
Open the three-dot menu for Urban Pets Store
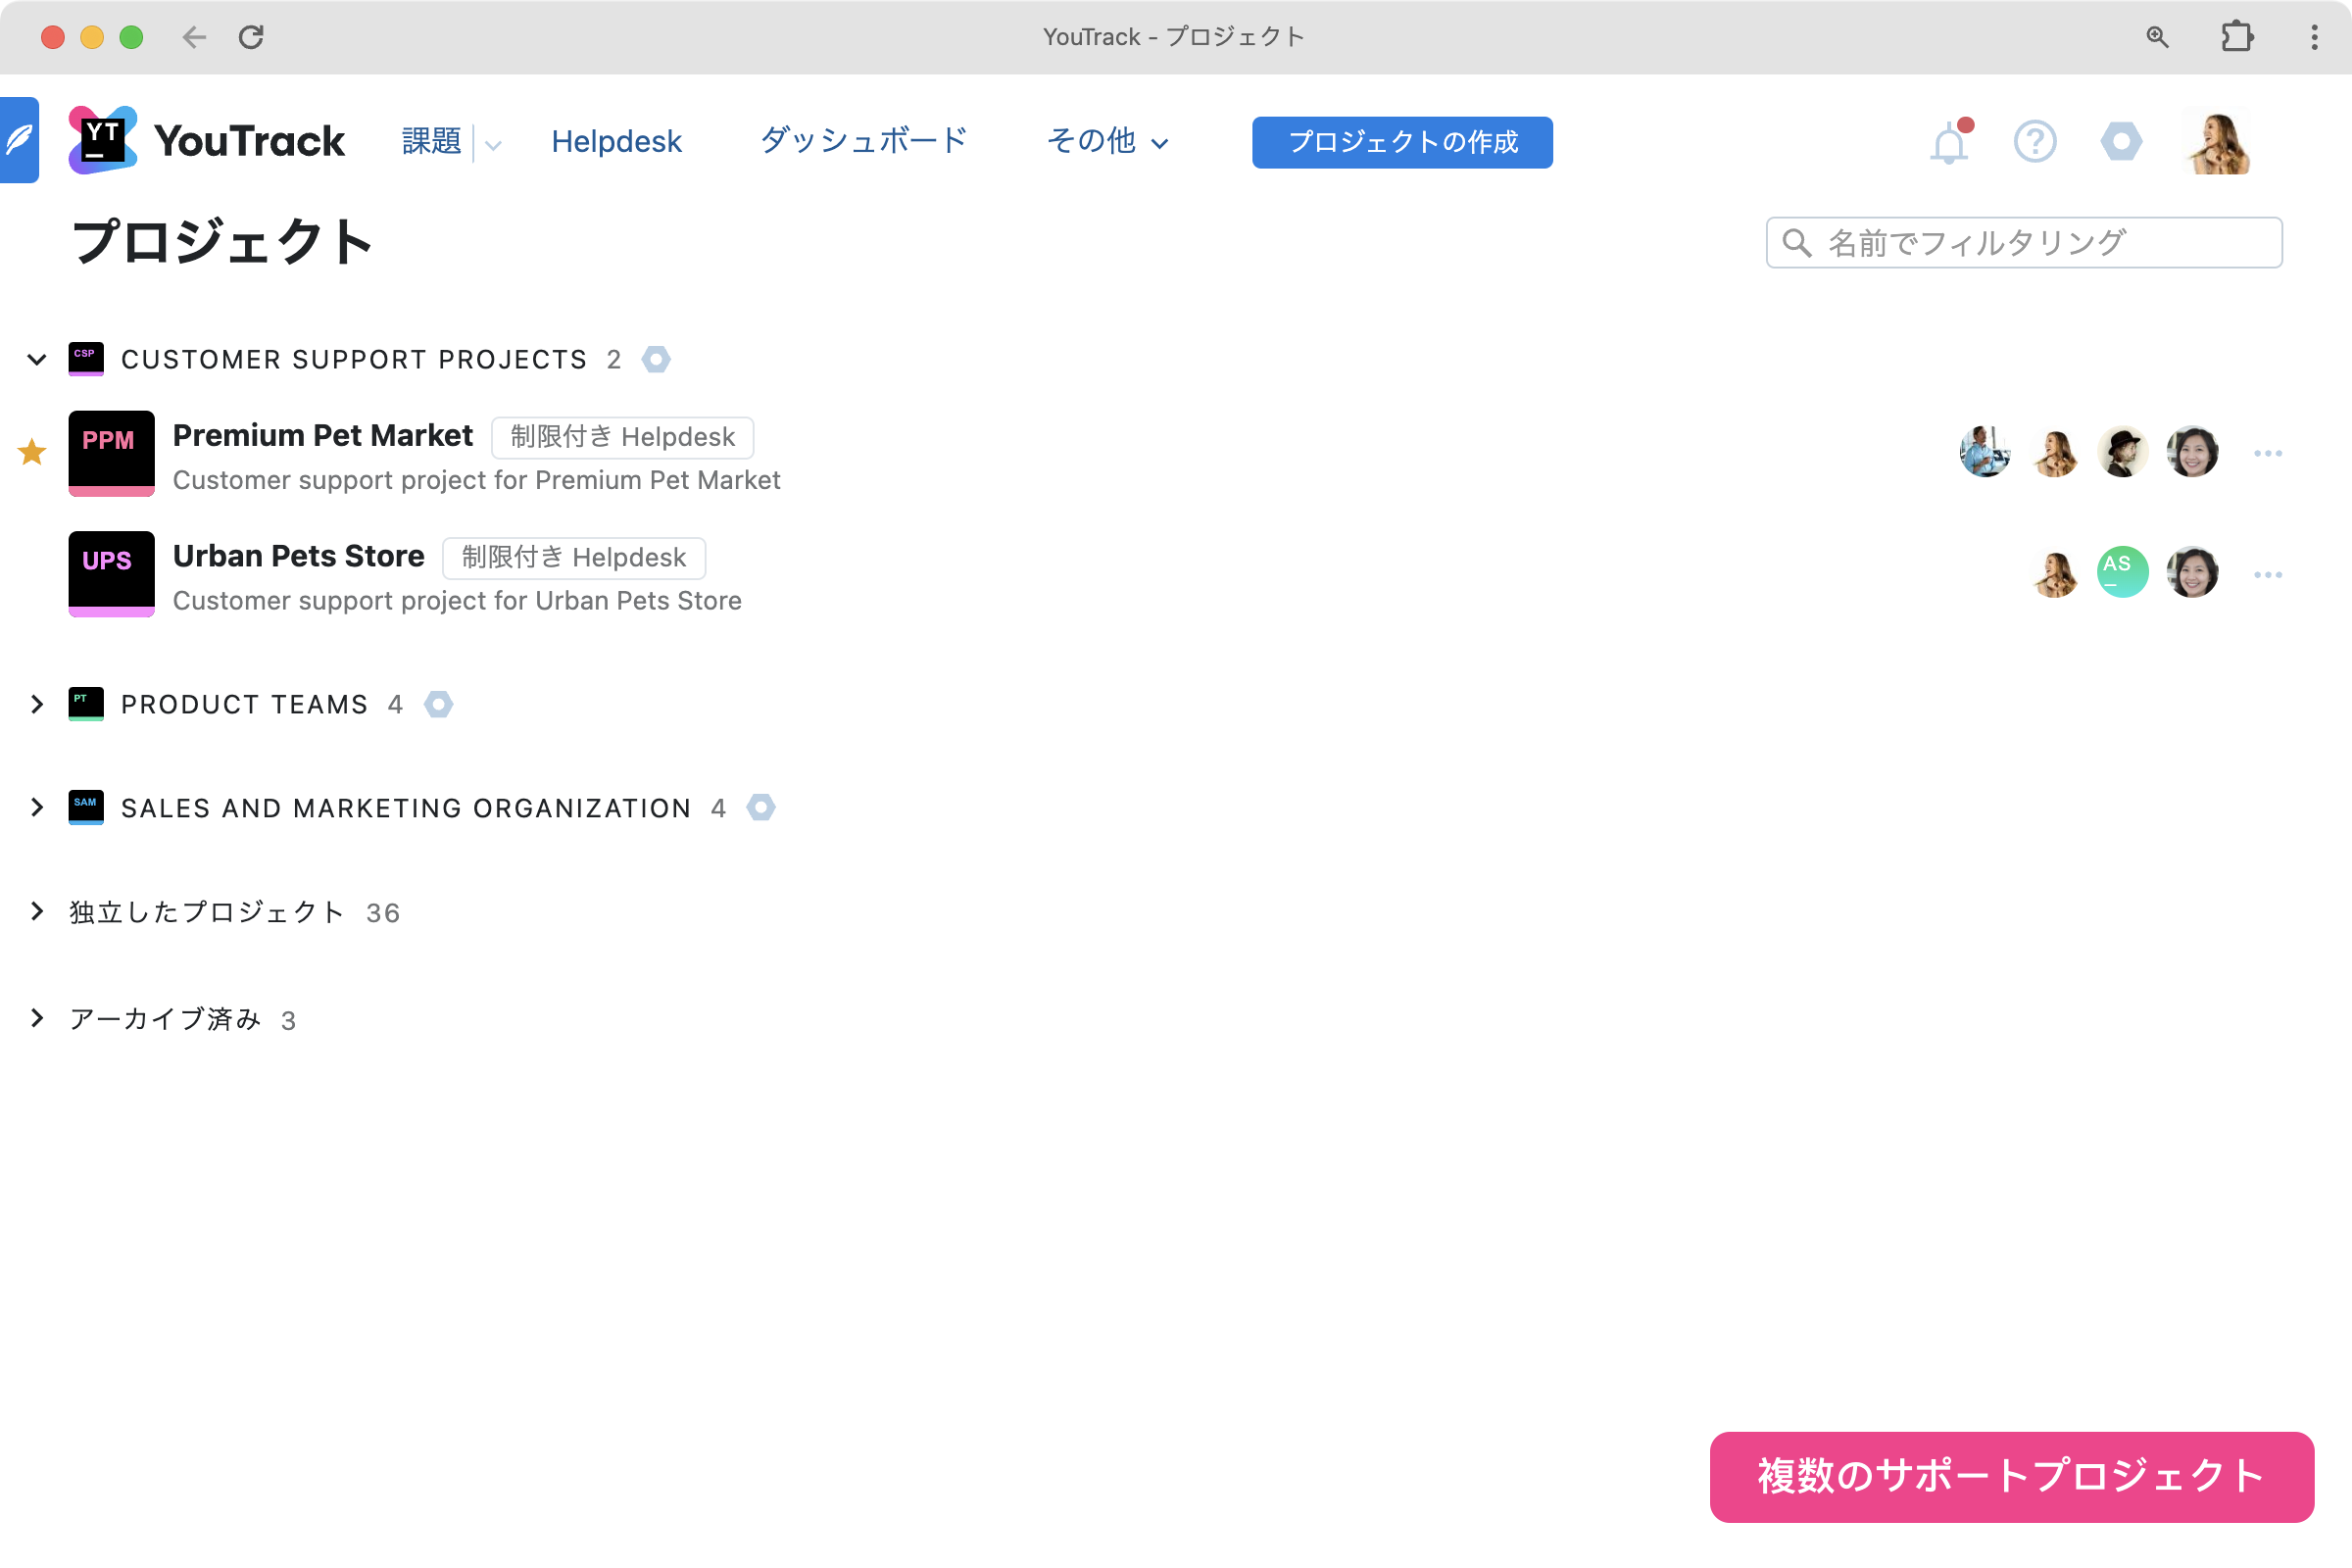pyautogui.click(x=2267, y=574)
